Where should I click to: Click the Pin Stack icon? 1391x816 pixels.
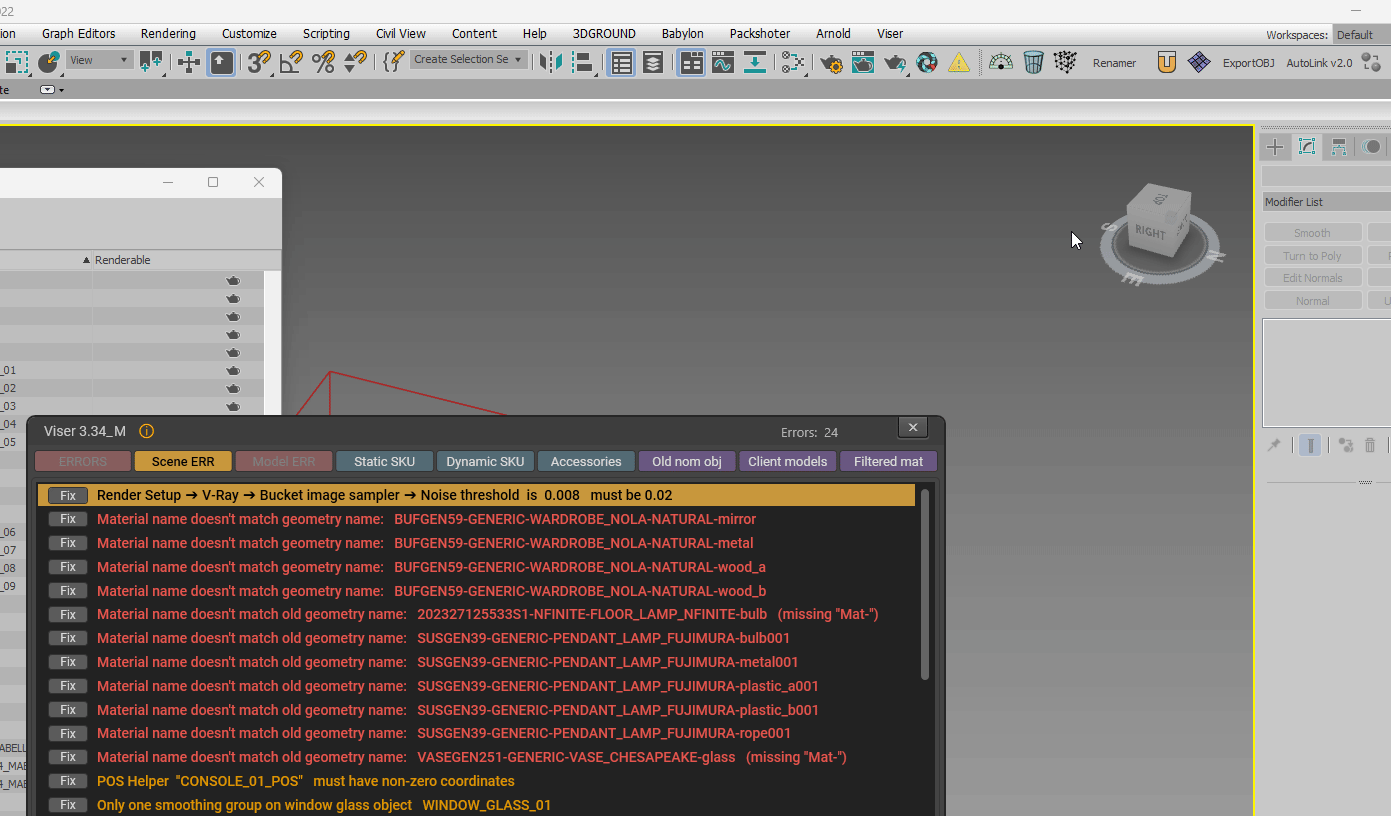point(1274,445)
